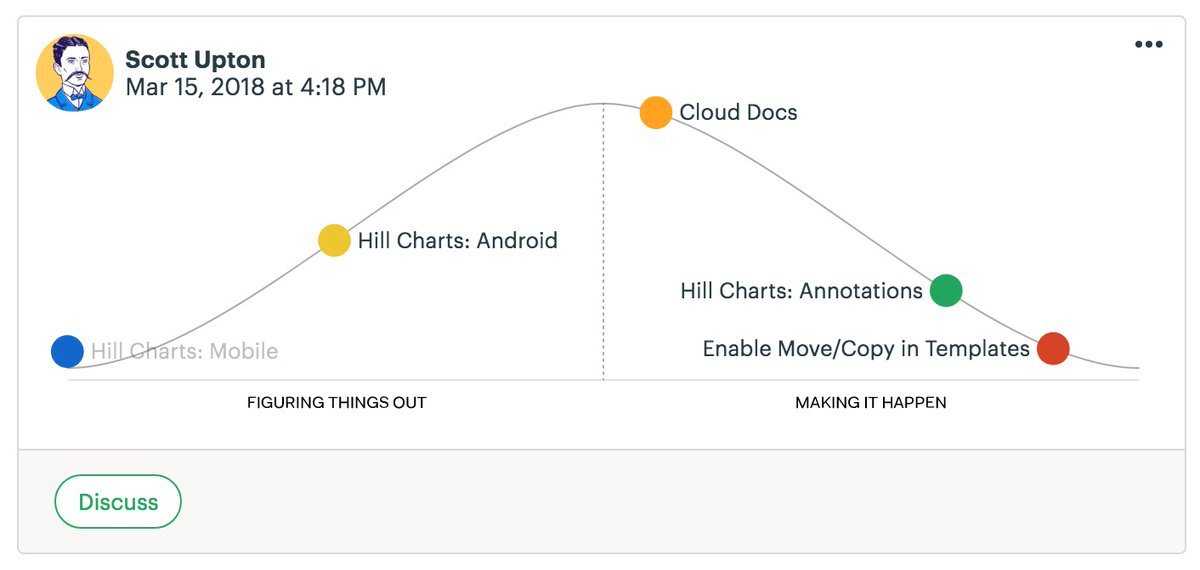Click the Hill Charts: Android label

[458, 241]
